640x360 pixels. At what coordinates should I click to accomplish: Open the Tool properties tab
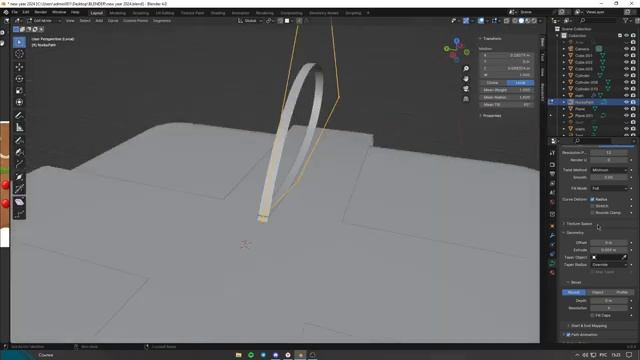coord(552,153)
